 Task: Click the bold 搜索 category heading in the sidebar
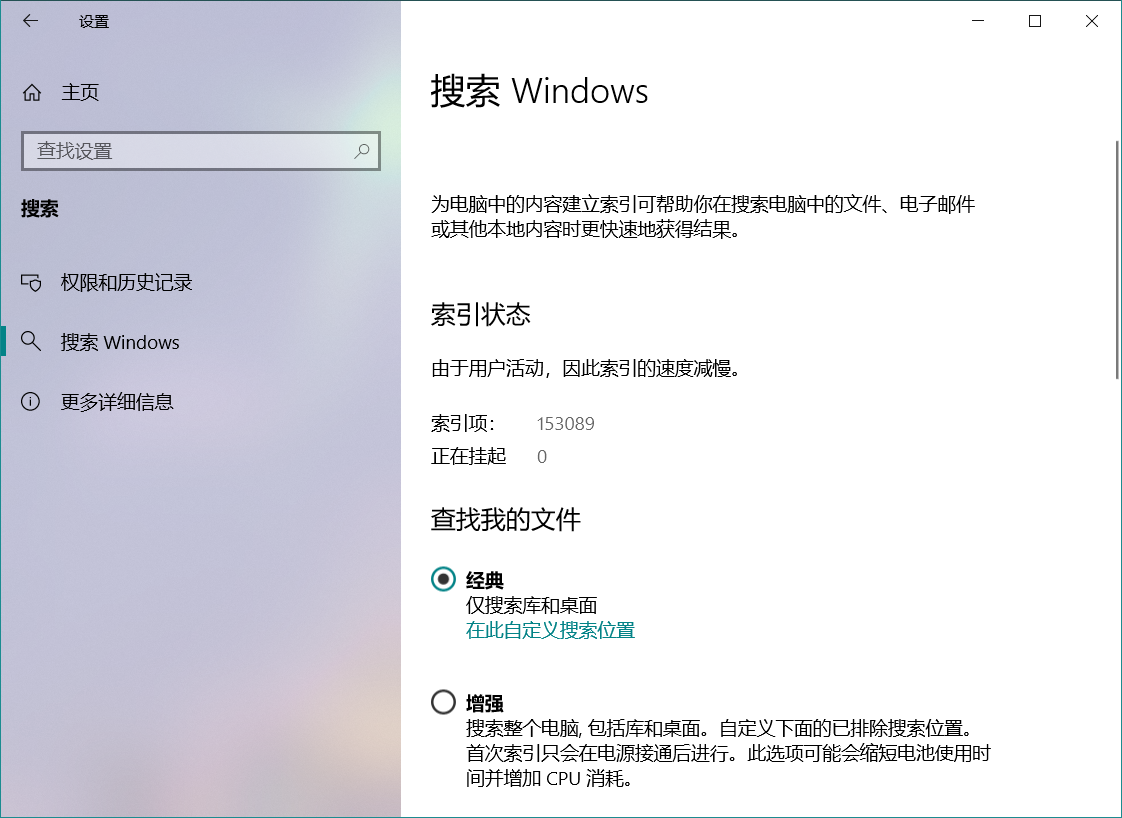pos(39,209)
